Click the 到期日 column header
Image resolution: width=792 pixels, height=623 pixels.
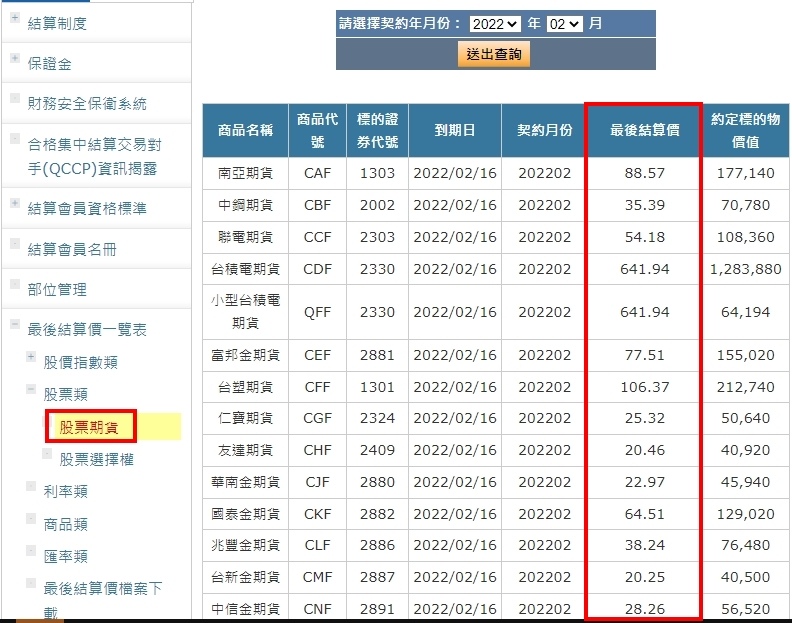pos(455,130)
